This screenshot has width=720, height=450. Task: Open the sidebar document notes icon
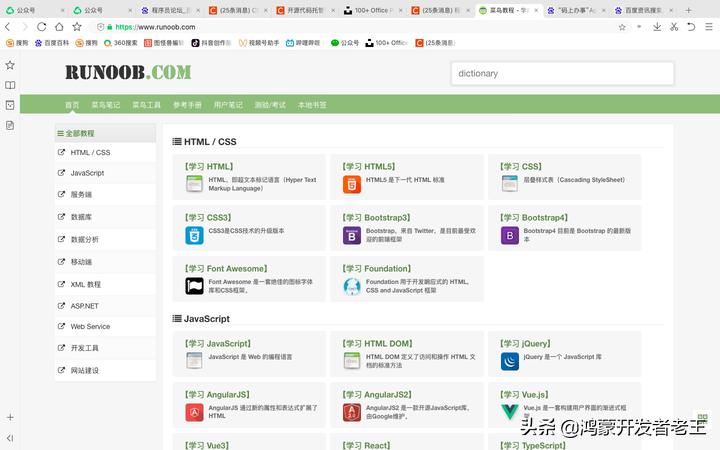(10, 125)
